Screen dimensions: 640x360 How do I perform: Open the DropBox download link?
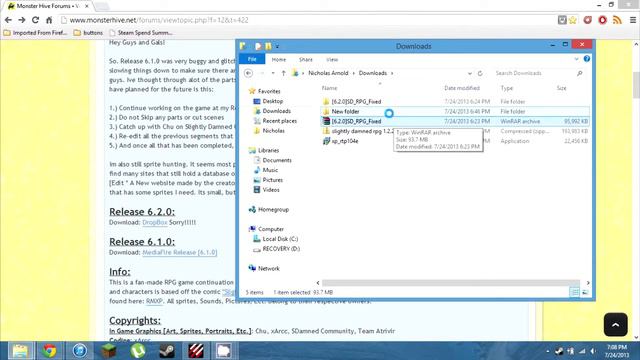tap(155, 222)
